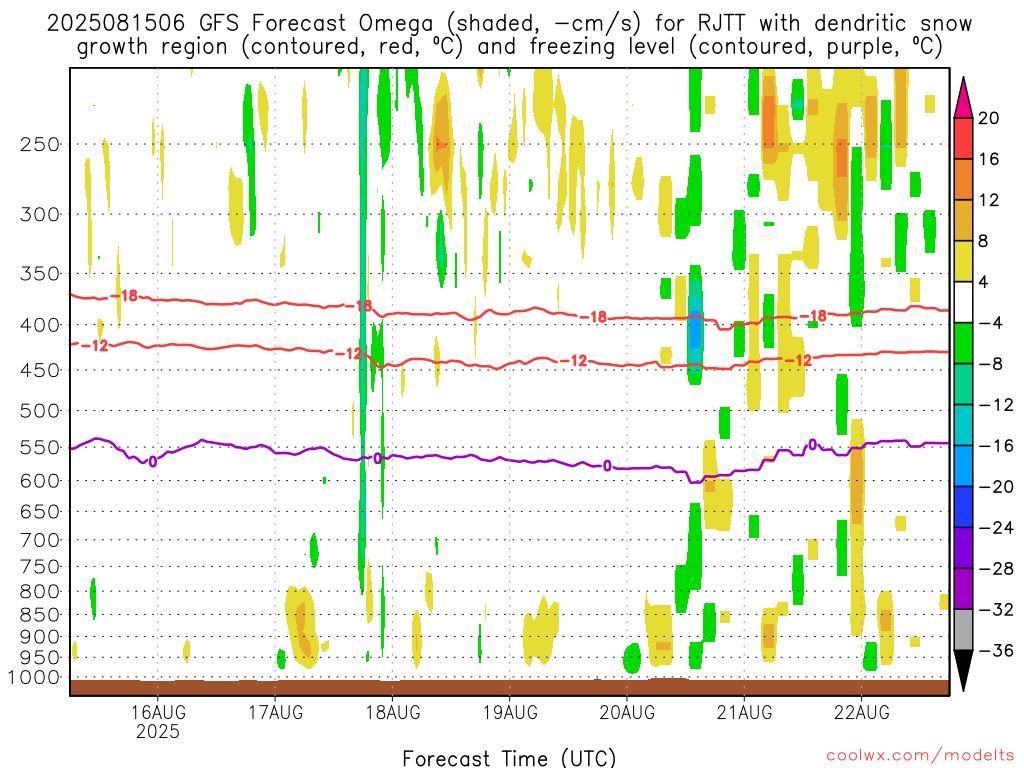Click the title line mentioning freezing level
Image resolution: width=1024 pixels, height=768 pixels.
(510, 47)
